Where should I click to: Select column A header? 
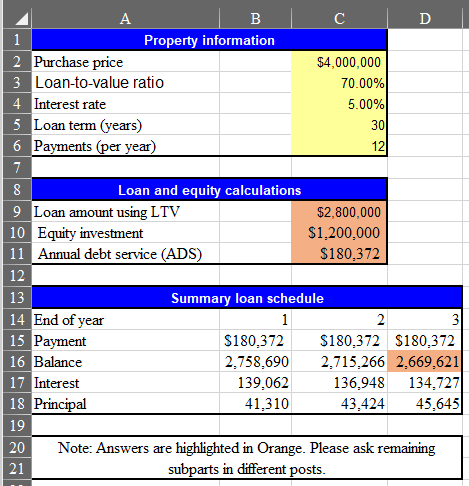(x=125, y=18)
